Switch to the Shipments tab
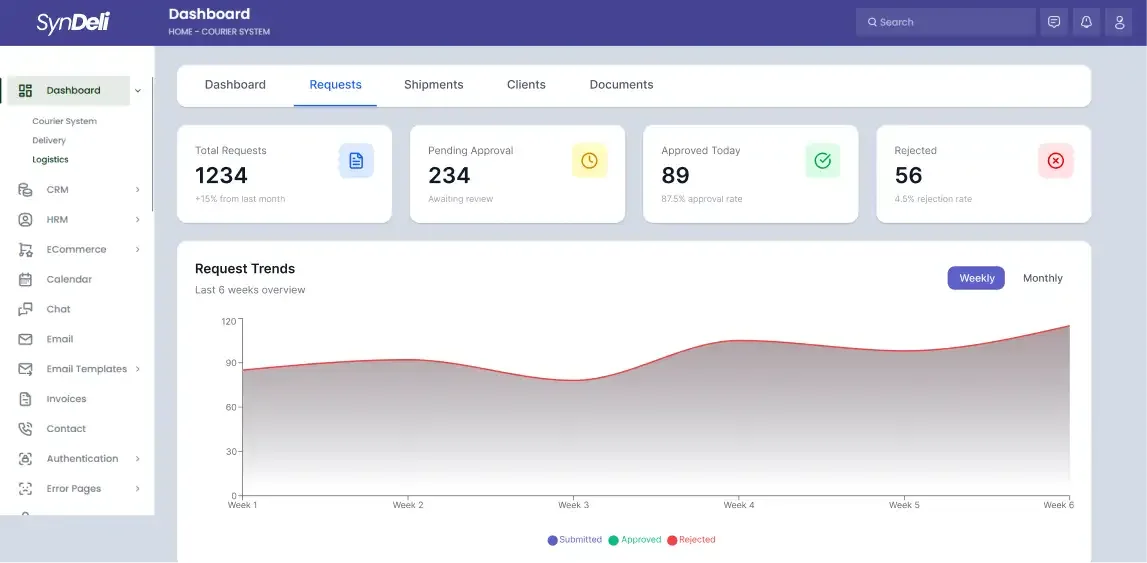Image resolution: width=1147 pixels, height=563 pixels. pyautogui.click(x=434, y=85)
